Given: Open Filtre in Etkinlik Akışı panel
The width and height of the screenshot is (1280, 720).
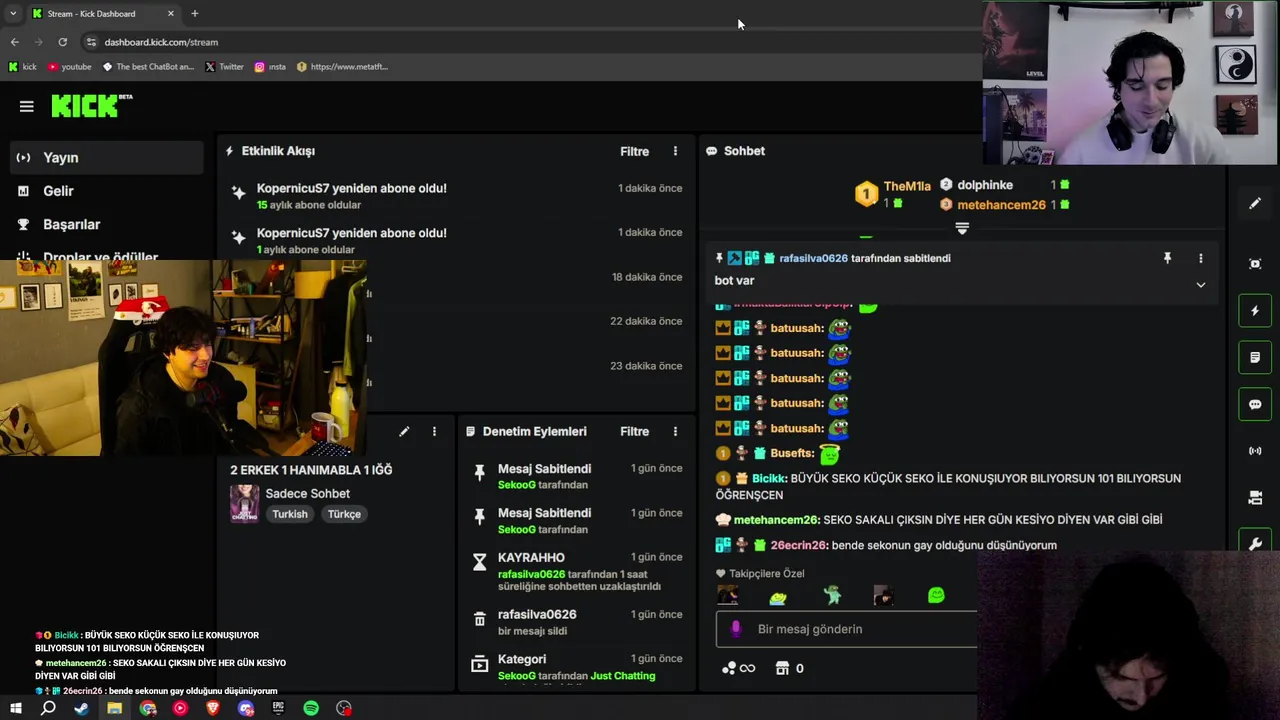Looking at the screenshot, I should click(634, 152).
